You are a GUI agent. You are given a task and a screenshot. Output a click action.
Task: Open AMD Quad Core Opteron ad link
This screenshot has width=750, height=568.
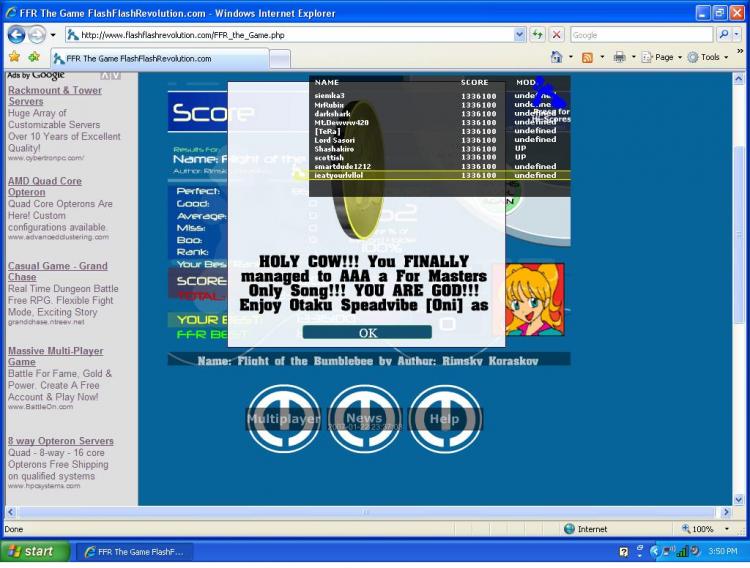44,187
